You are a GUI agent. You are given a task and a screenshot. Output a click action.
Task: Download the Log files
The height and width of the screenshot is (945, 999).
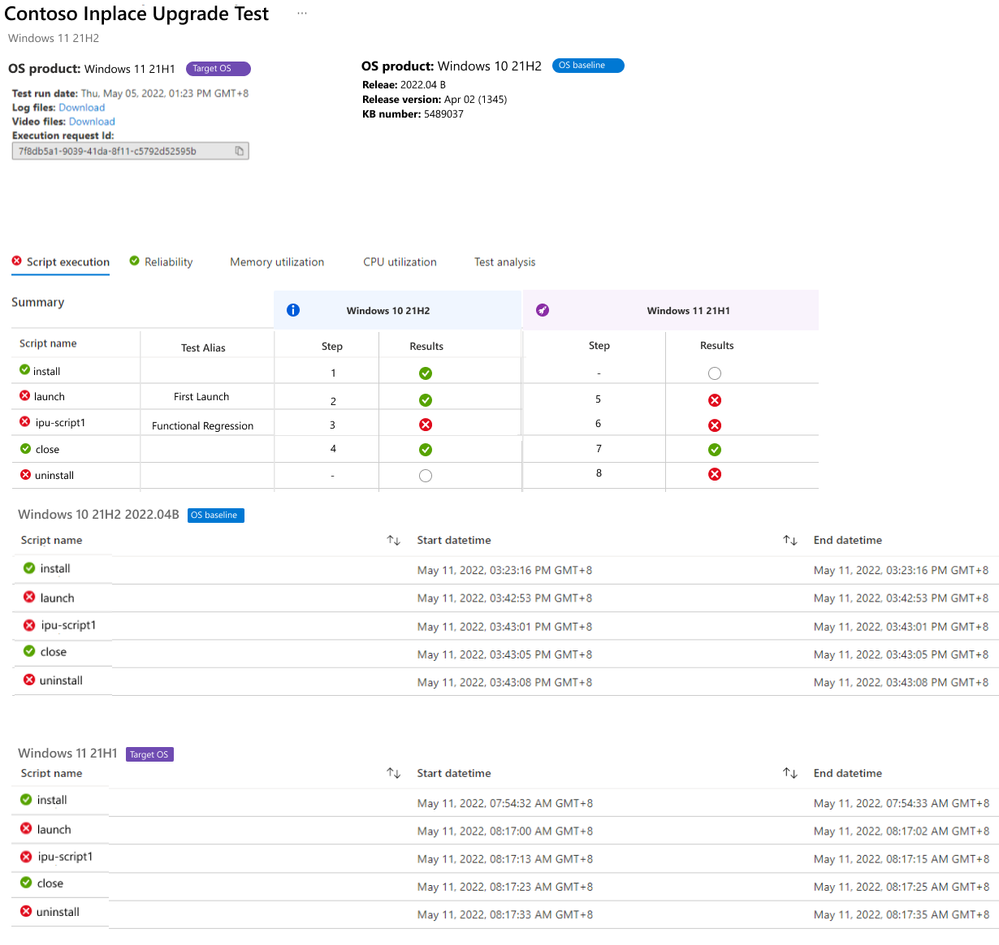tap(82, 108)
